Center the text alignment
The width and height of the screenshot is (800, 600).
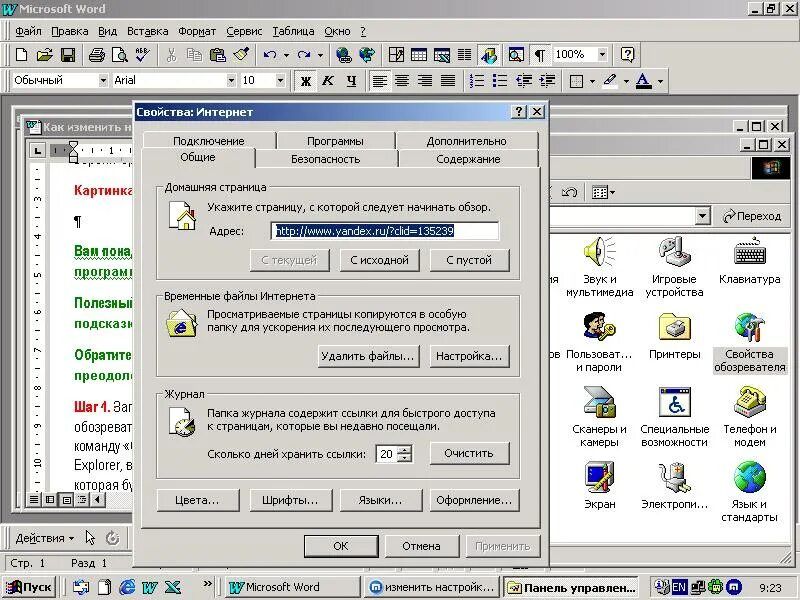click(x=402, y=81)
